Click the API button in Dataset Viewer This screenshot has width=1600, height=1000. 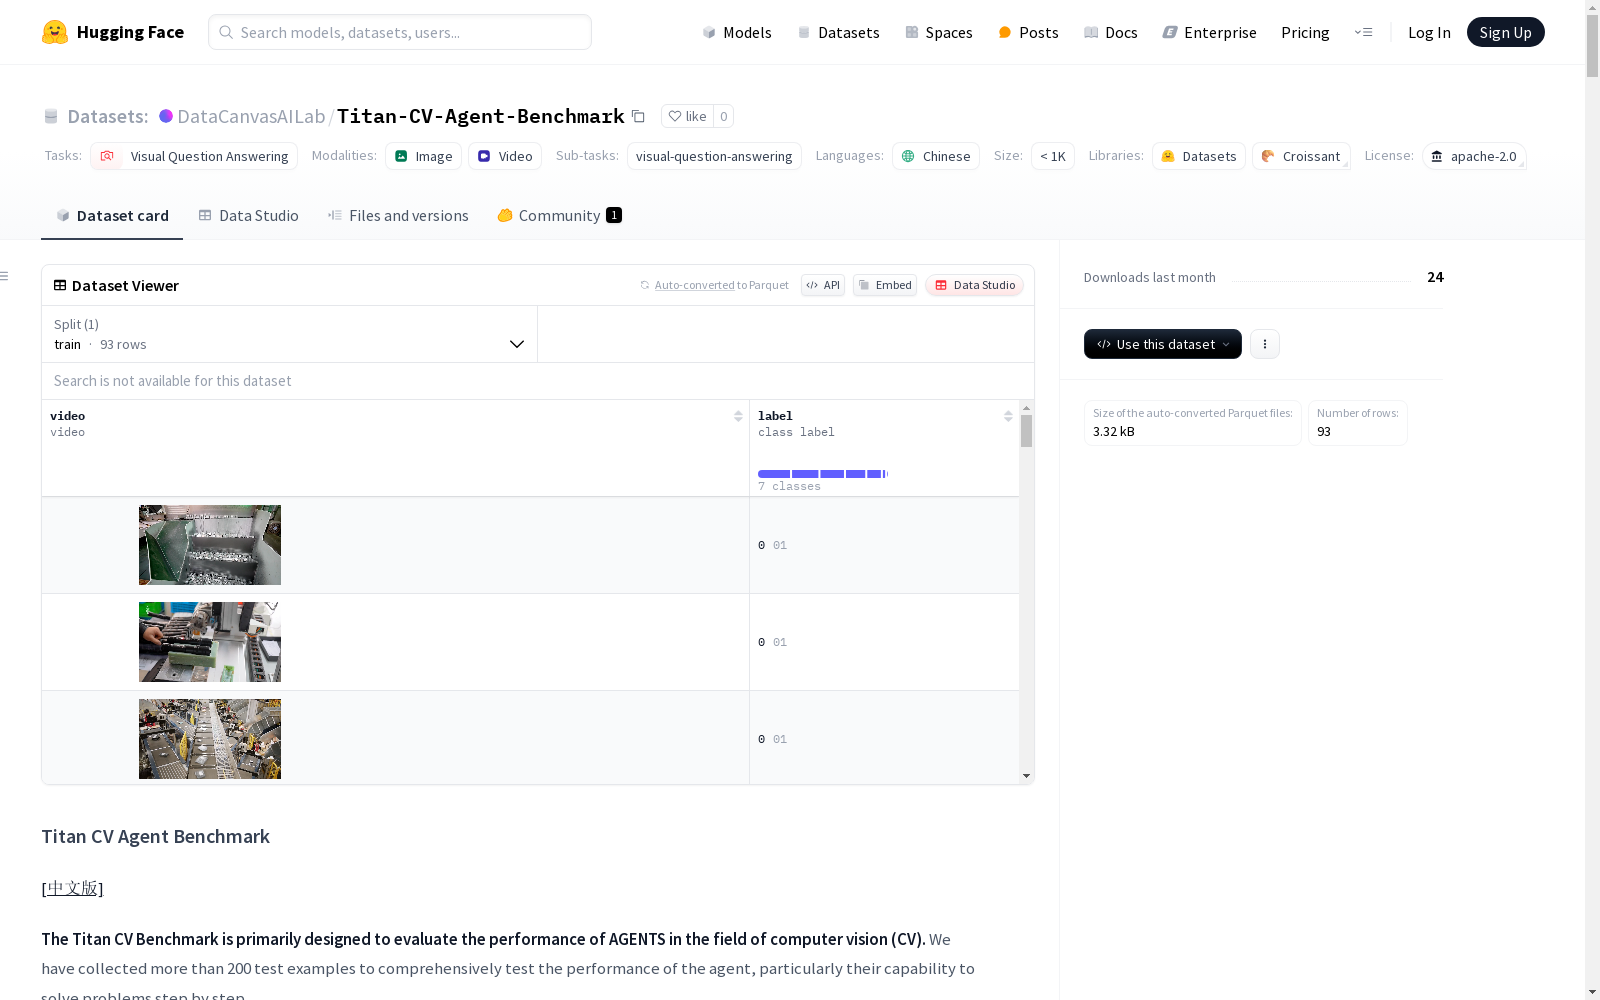click(x=823, y=285)
